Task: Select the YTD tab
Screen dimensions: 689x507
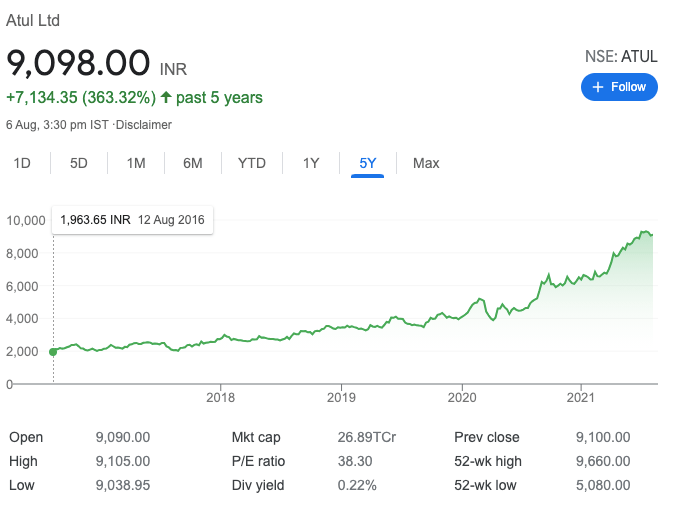Action: pyautogui.click(x=252, y=163)
